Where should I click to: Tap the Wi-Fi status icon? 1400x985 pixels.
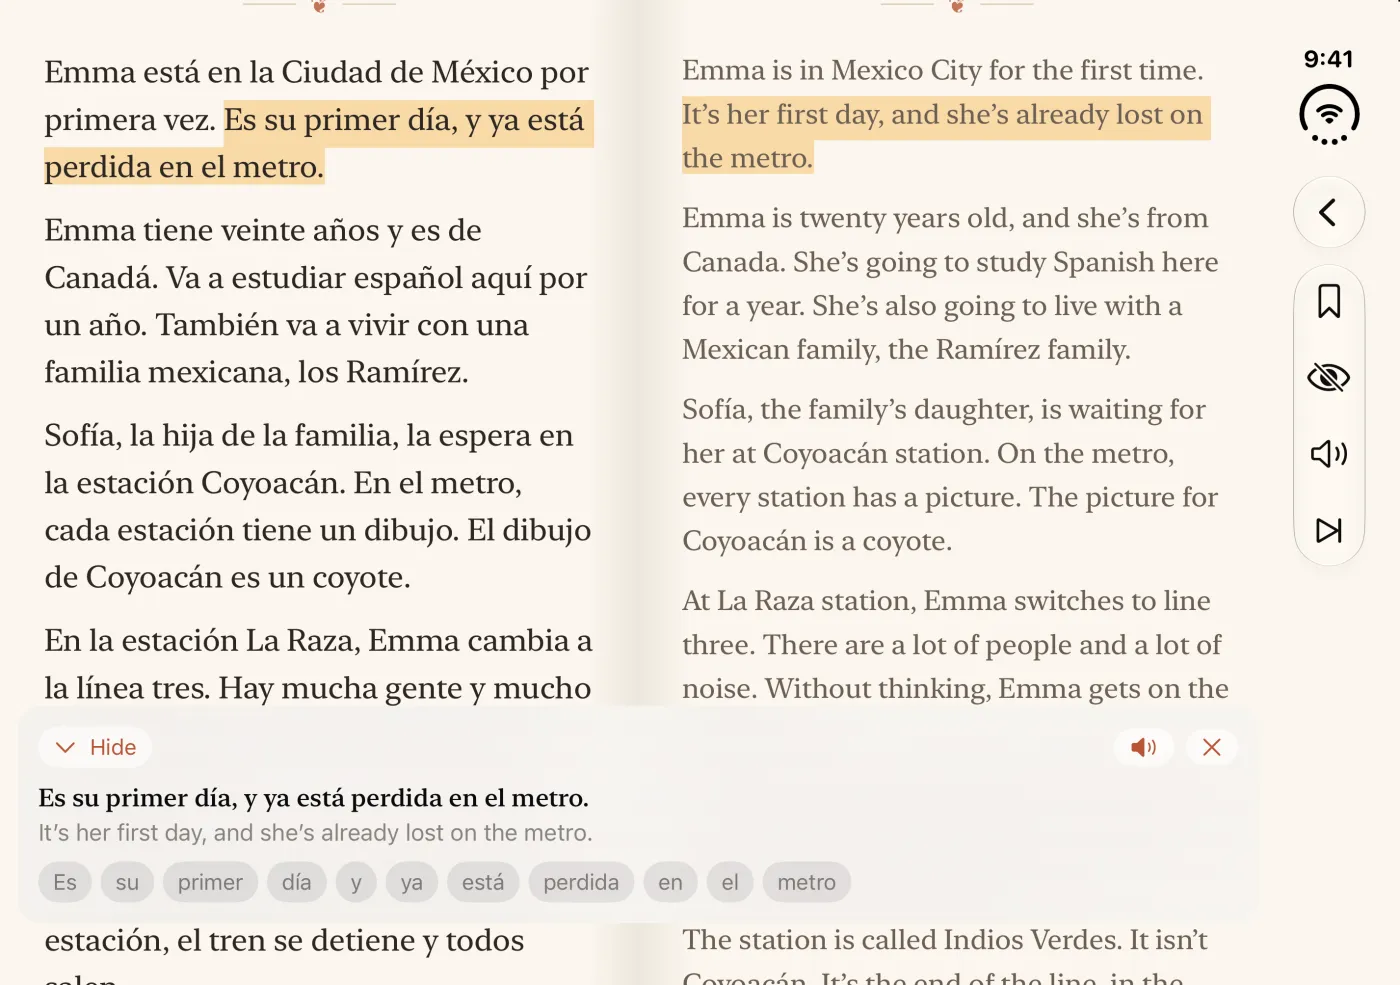[1329, 115]
